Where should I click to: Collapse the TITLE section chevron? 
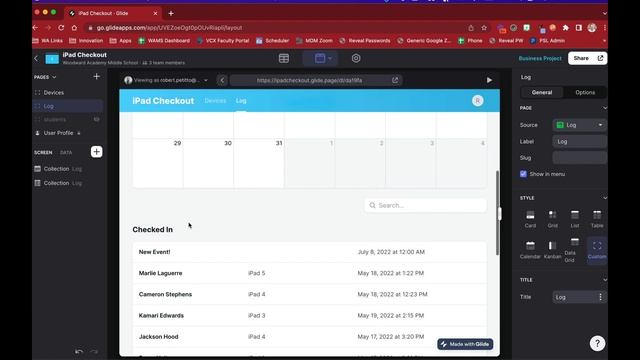click(x=604, y=280)
